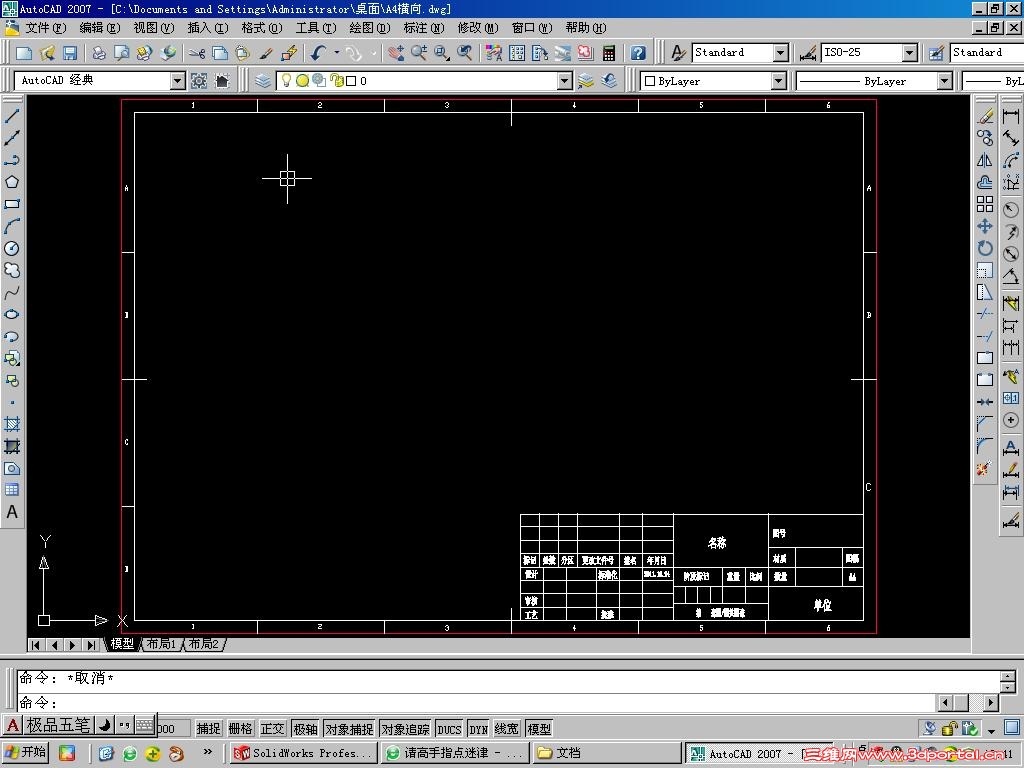This screenshot has width=1024, height=768.
Task: Expand the AutoCAD 经典 workspace dropdown
Action: pos(178,81)
